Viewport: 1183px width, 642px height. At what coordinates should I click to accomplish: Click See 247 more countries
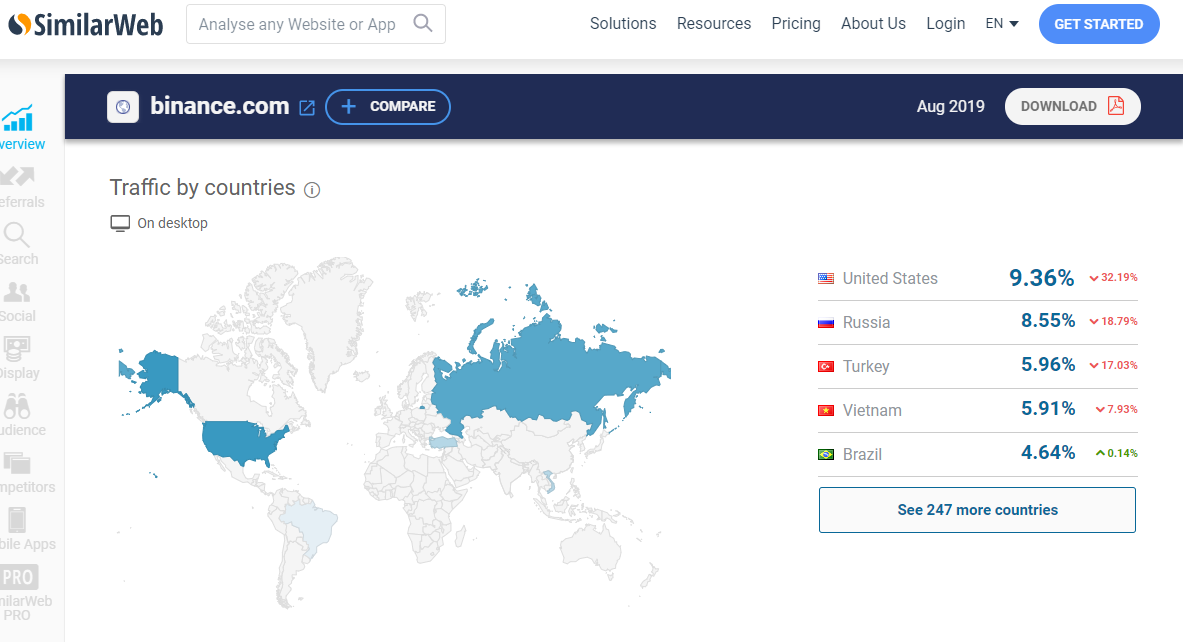pos(977,510)
